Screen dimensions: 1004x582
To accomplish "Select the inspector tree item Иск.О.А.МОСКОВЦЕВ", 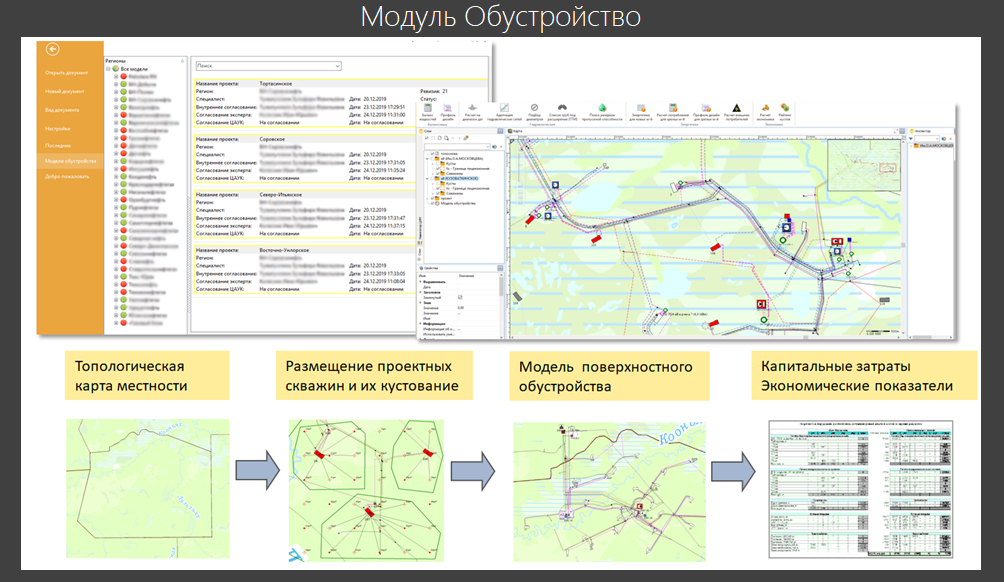I will [x=934, y=146].
